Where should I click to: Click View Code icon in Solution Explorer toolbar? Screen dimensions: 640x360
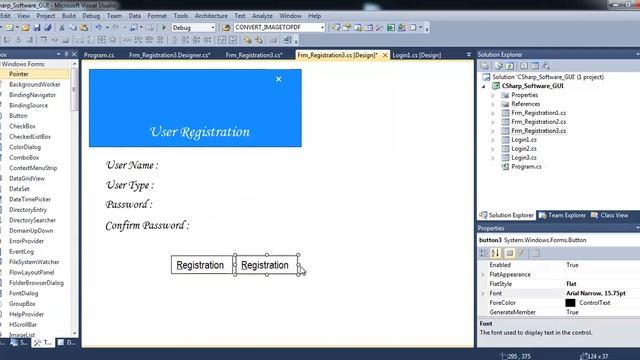[x=524, y=66]
